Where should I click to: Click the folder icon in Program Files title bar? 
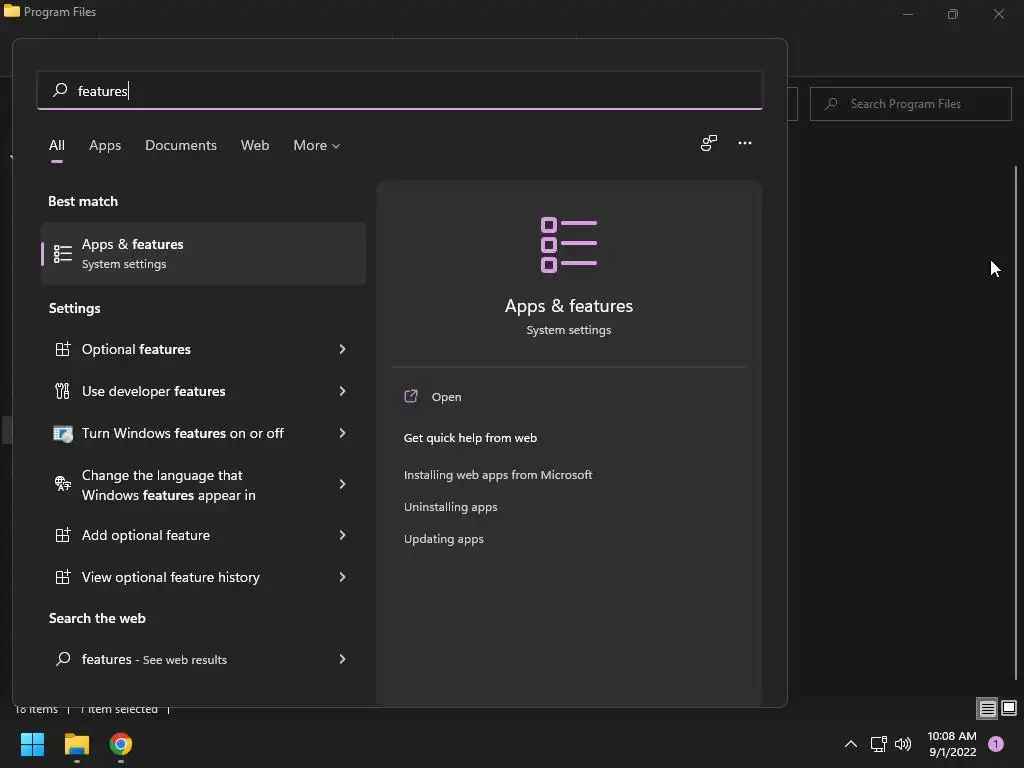pyautogui.click(x=12, y=11)
